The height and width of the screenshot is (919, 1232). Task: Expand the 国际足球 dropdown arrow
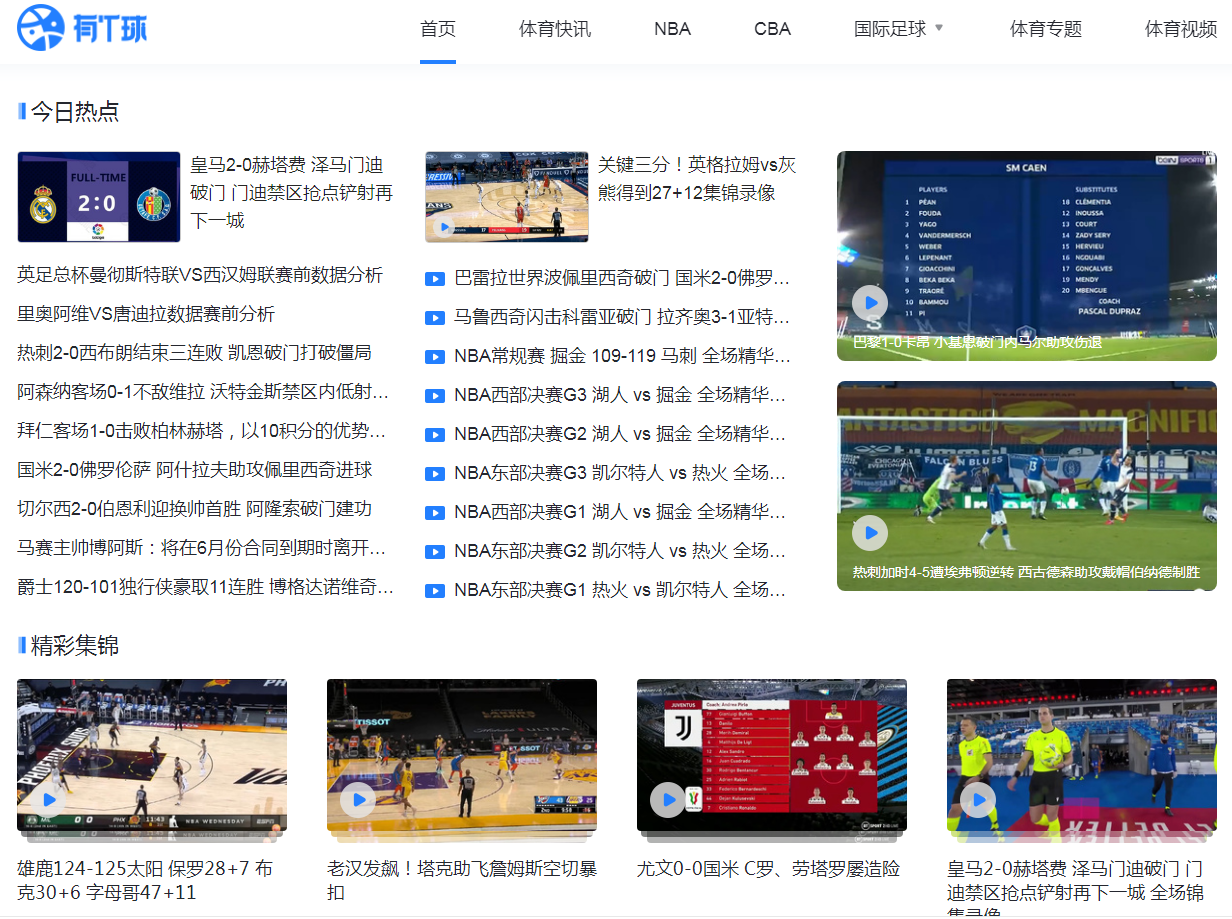pyautogui.click(x=939, y=28)
